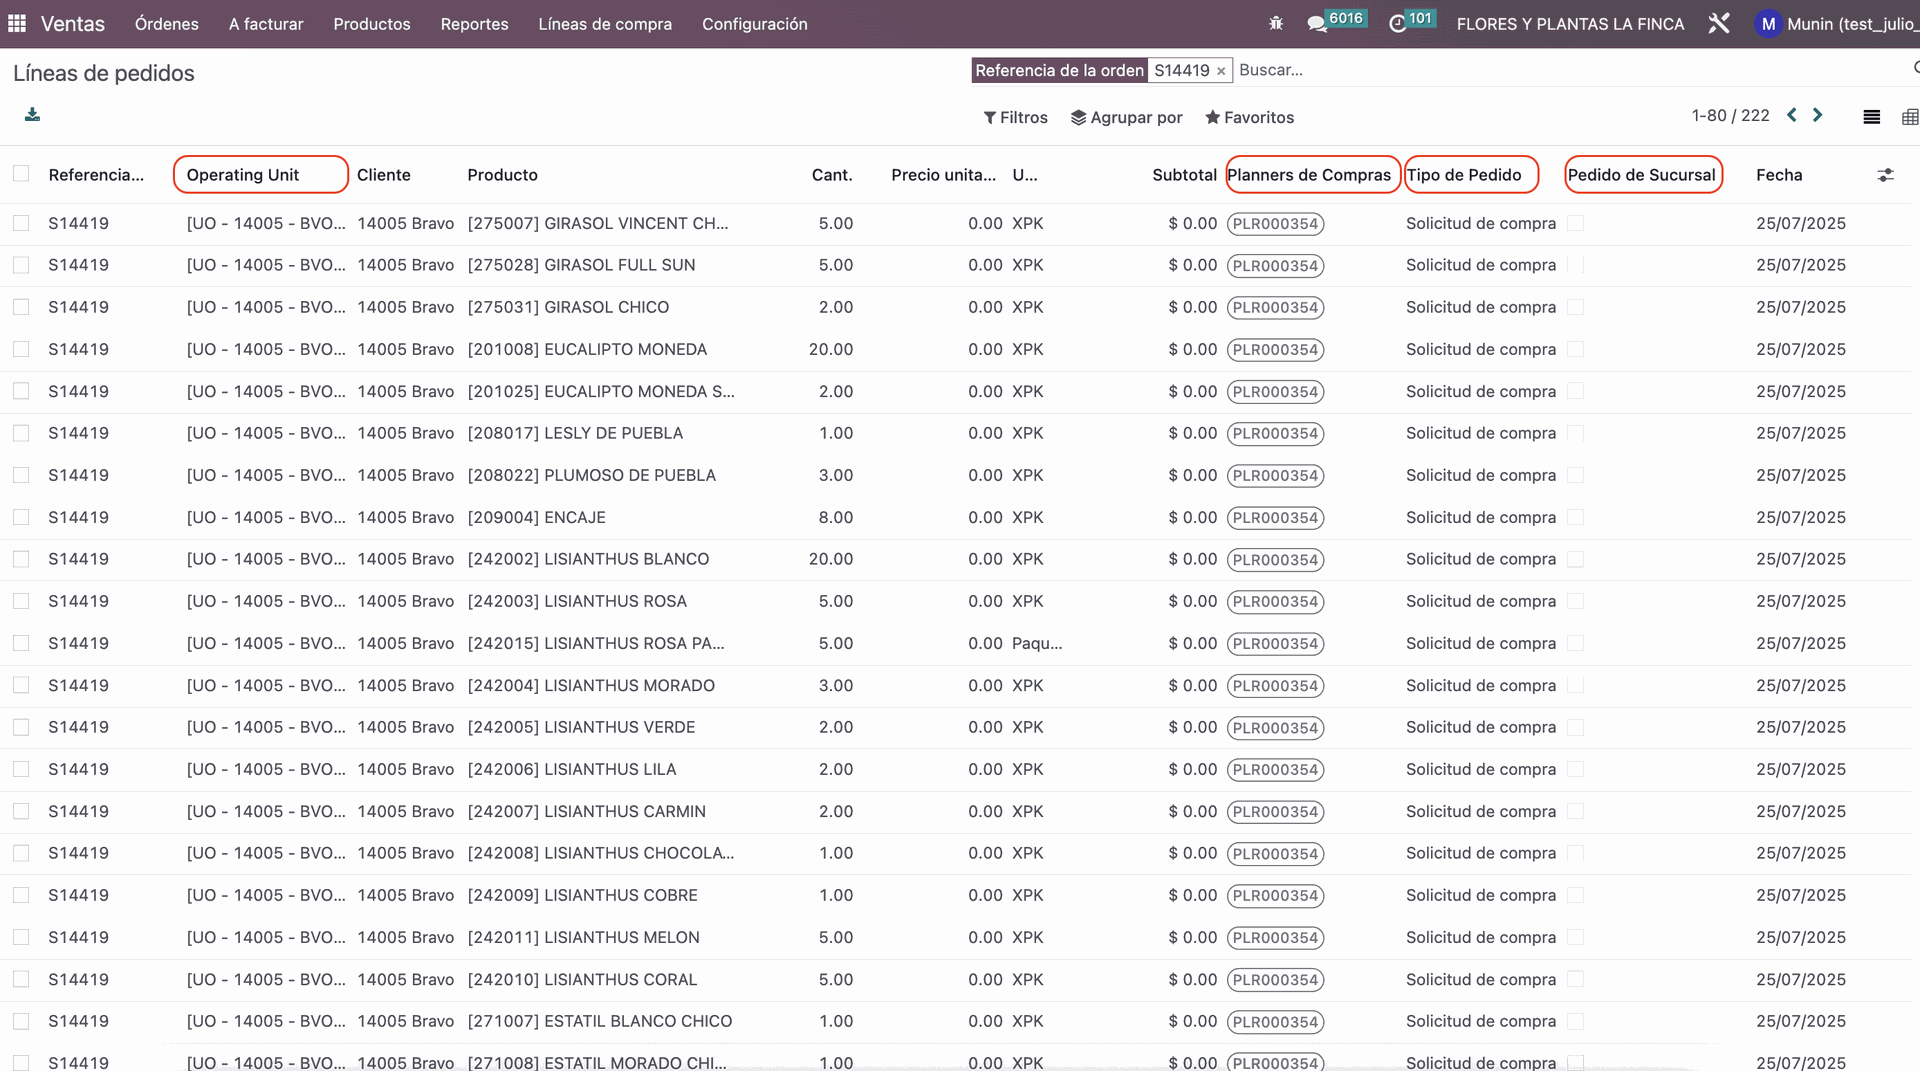Go to previous page arrow
This screenshot has height=1071, width=1920.
(x=1792, y=115)
